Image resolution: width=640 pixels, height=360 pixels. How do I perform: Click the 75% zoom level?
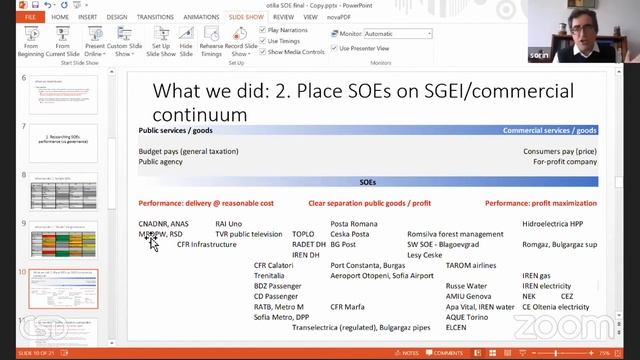click(x=604, y=353)
